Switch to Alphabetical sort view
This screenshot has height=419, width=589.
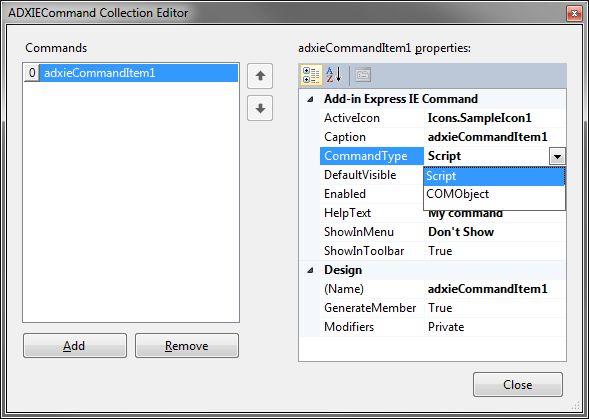tap(334, 75)
